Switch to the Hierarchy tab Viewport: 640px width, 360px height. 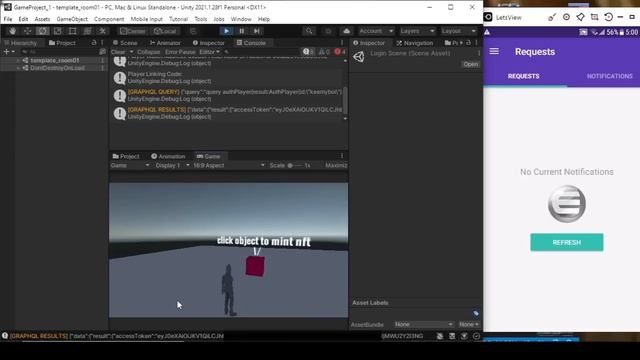(20, 43)
